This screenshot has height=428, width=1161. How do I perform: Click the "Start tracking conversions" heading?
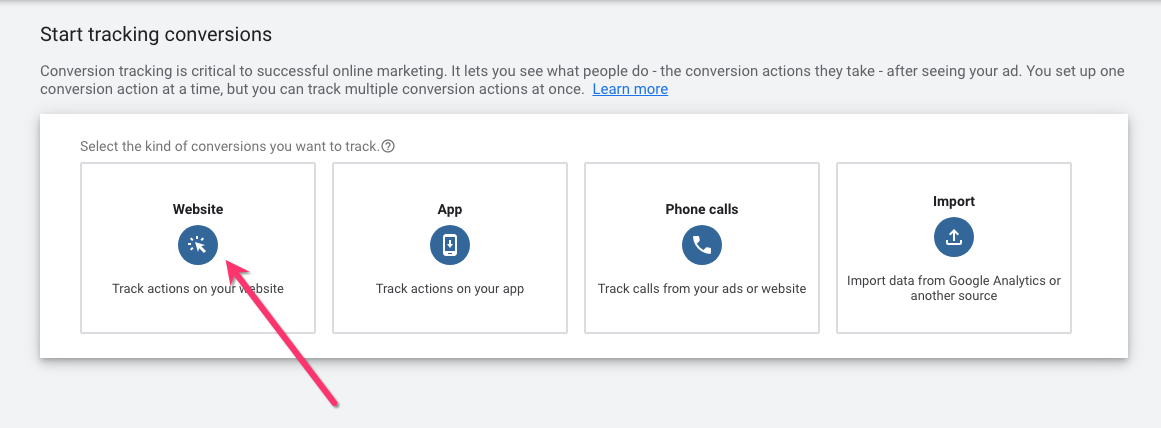coord(156,34)
